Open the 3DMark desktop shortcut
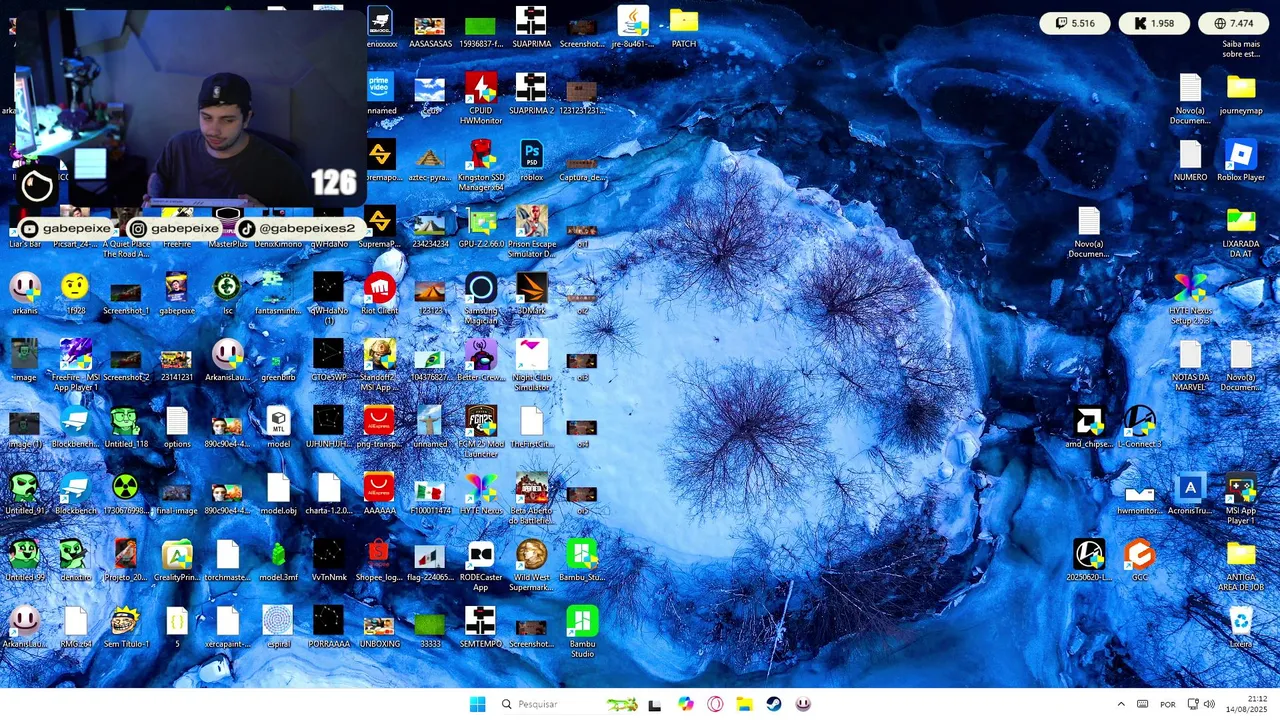The width and height of the screenshot is (1280, 720). 531,293
